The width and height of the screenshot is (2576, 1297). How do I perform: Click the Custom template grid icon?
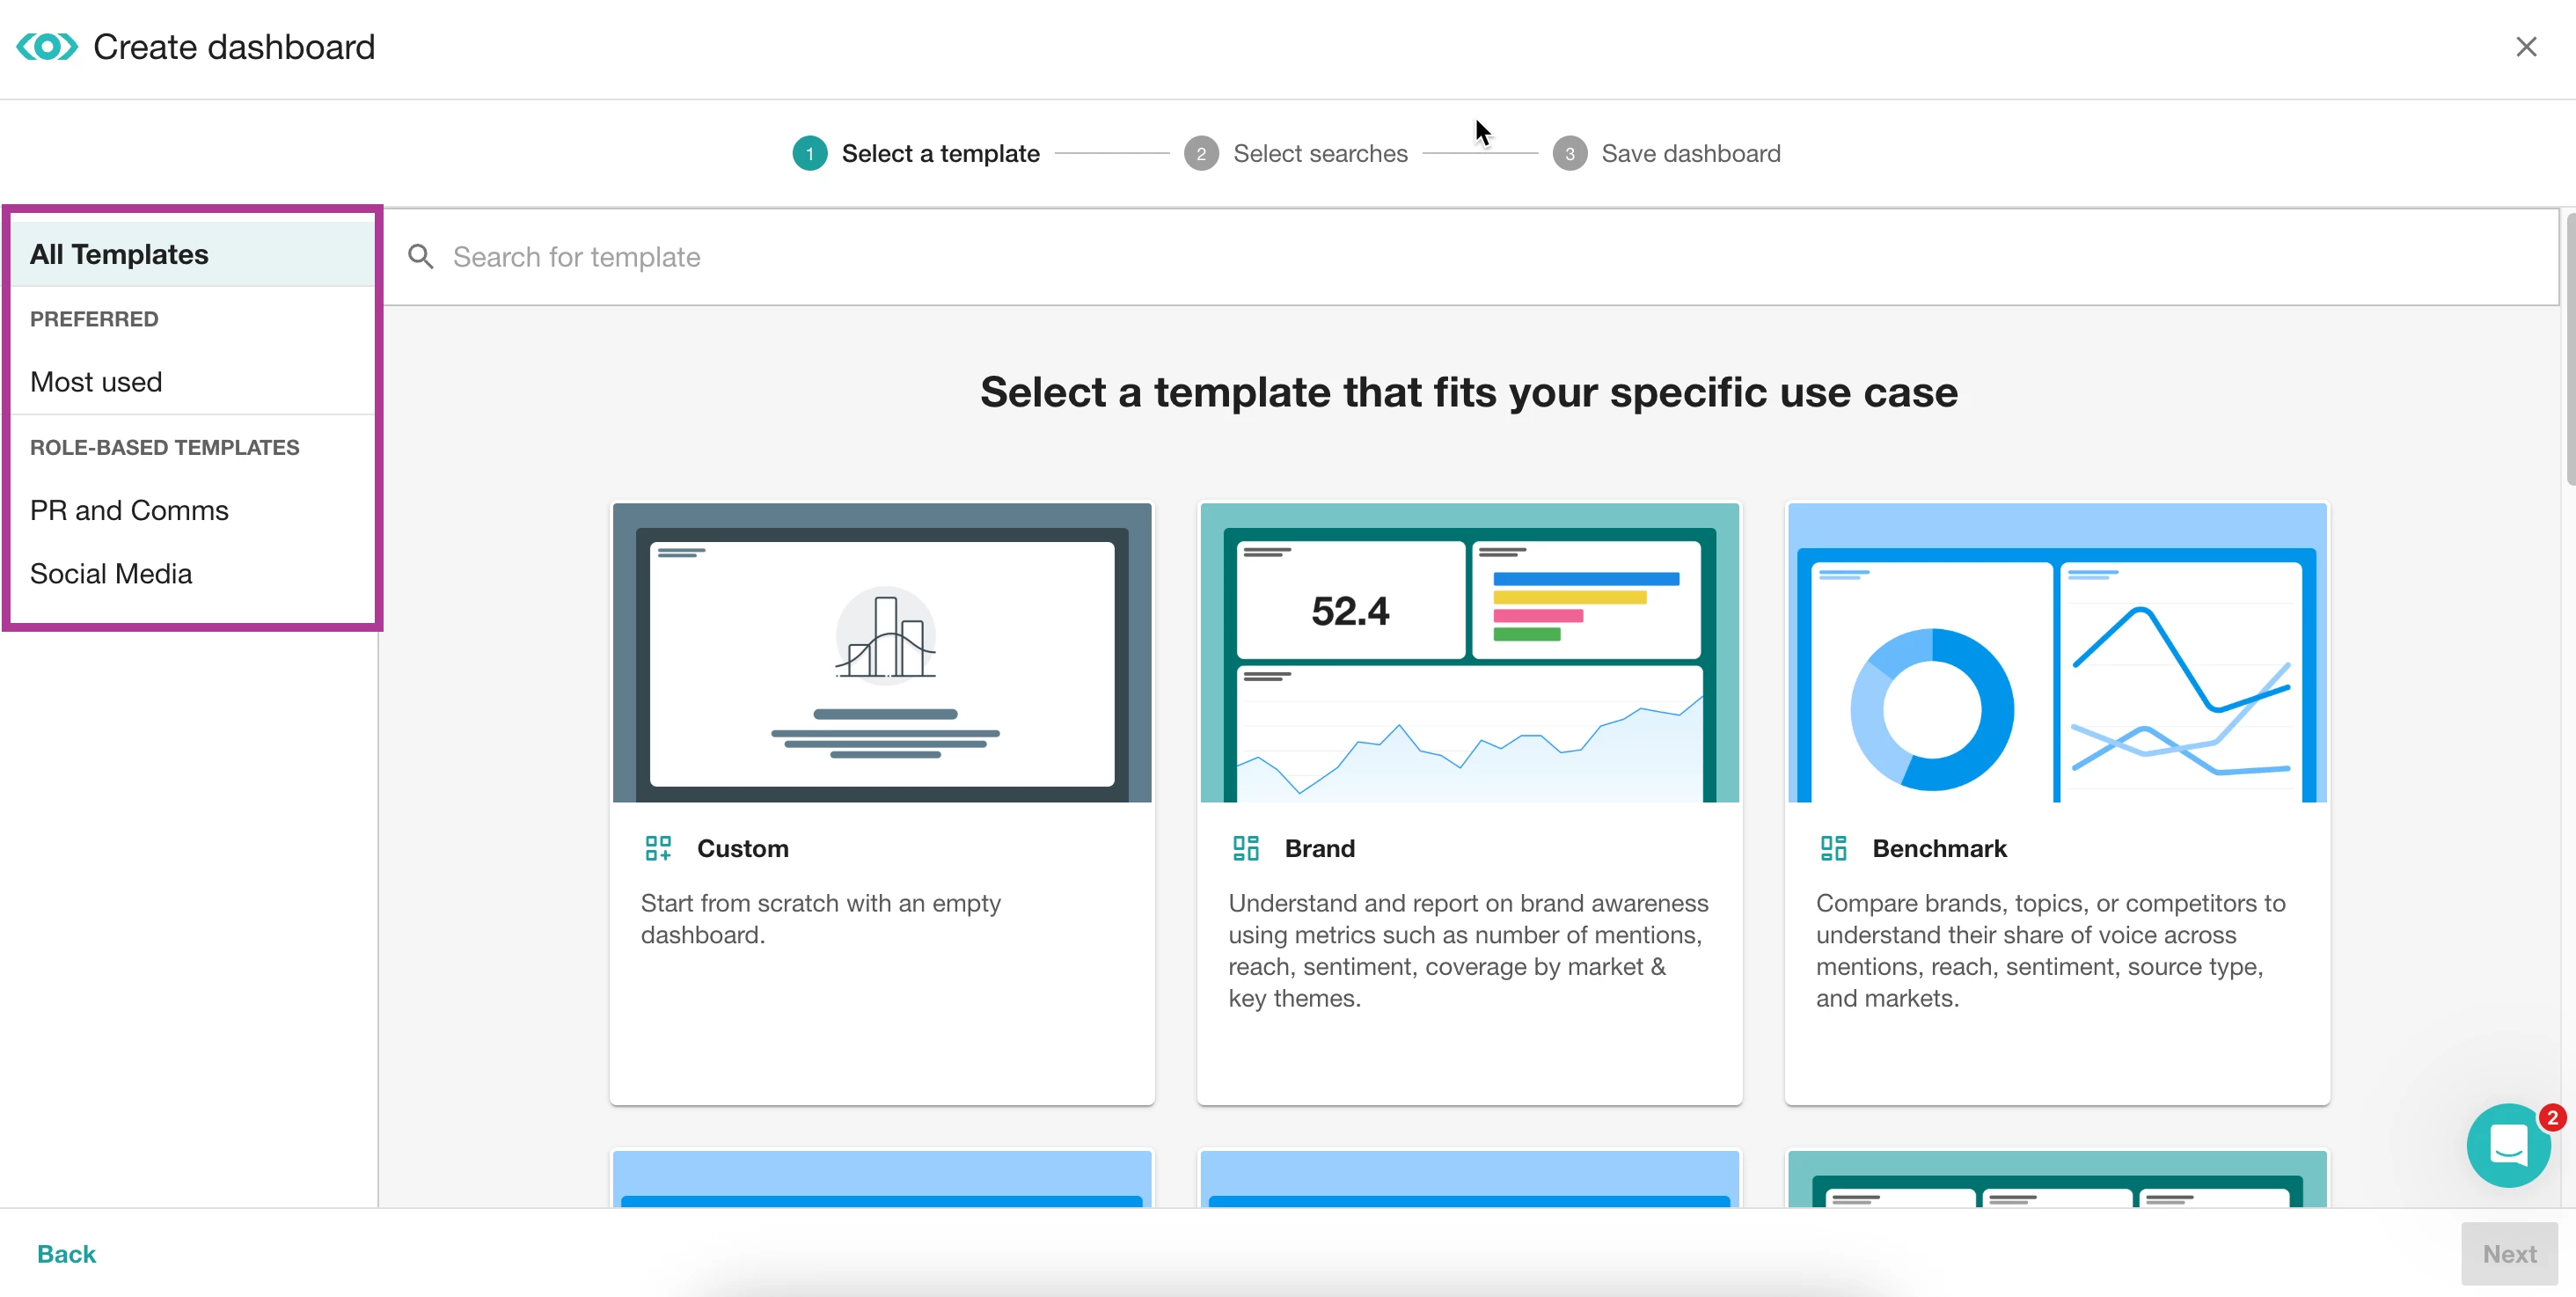[658, 848]
